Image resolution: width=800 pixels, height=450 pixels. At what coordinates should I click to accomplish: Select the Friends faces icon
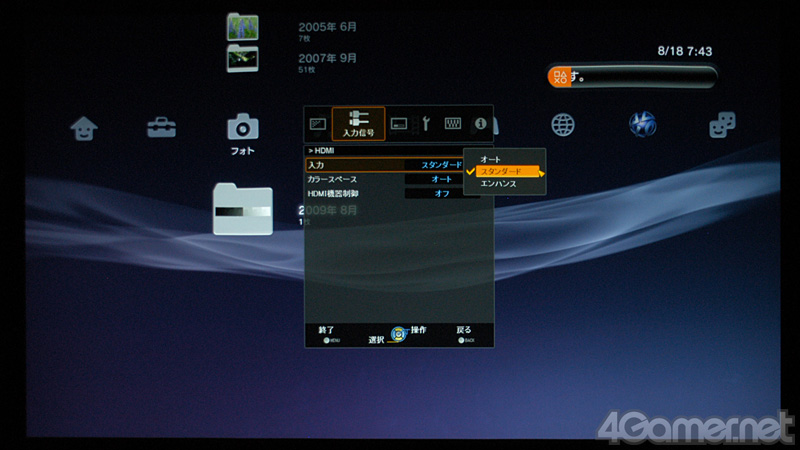722,125
